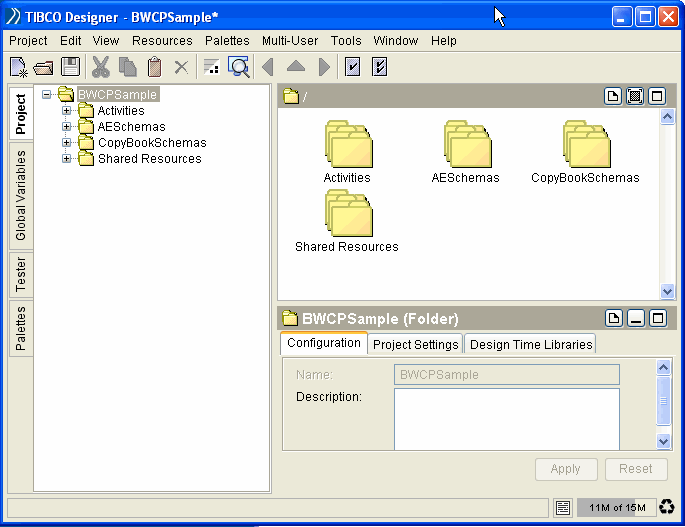
Task: Click design panel scroll down arrow
Action: [667, 291]
